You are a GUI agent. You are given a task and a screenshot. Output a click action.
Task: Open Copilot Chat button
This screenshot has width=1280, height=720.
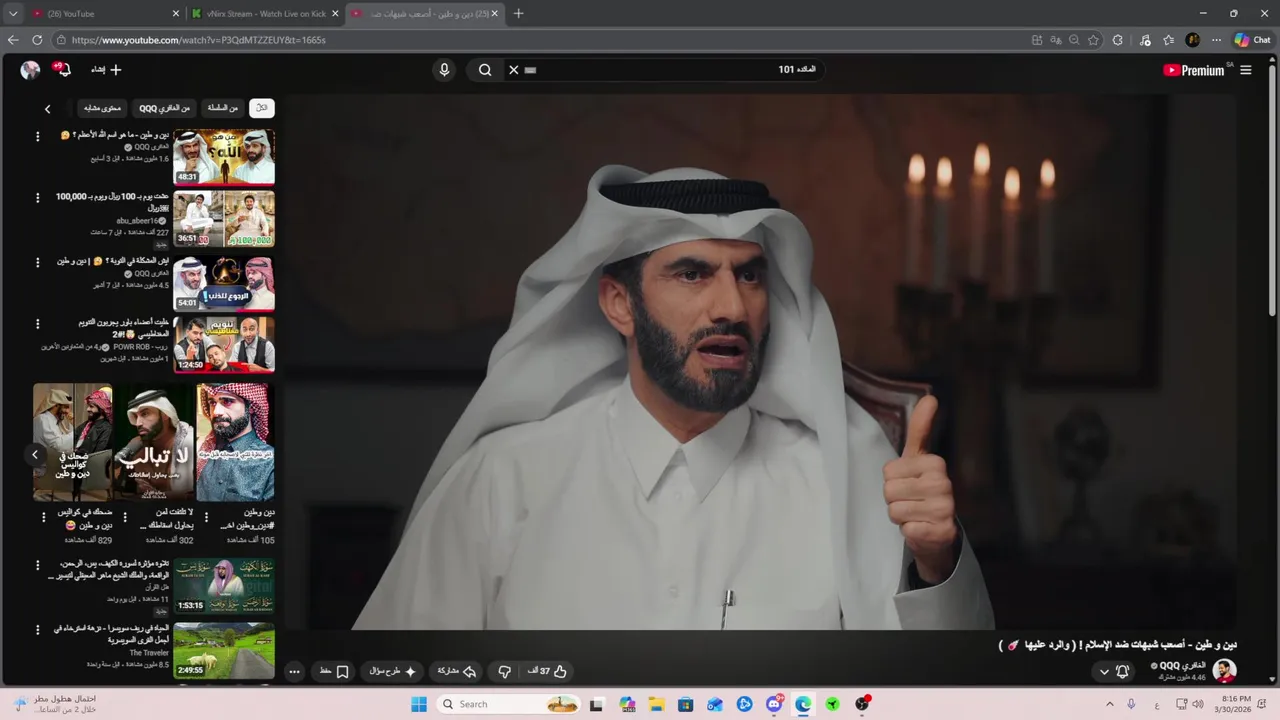[x=1252, y=40]
